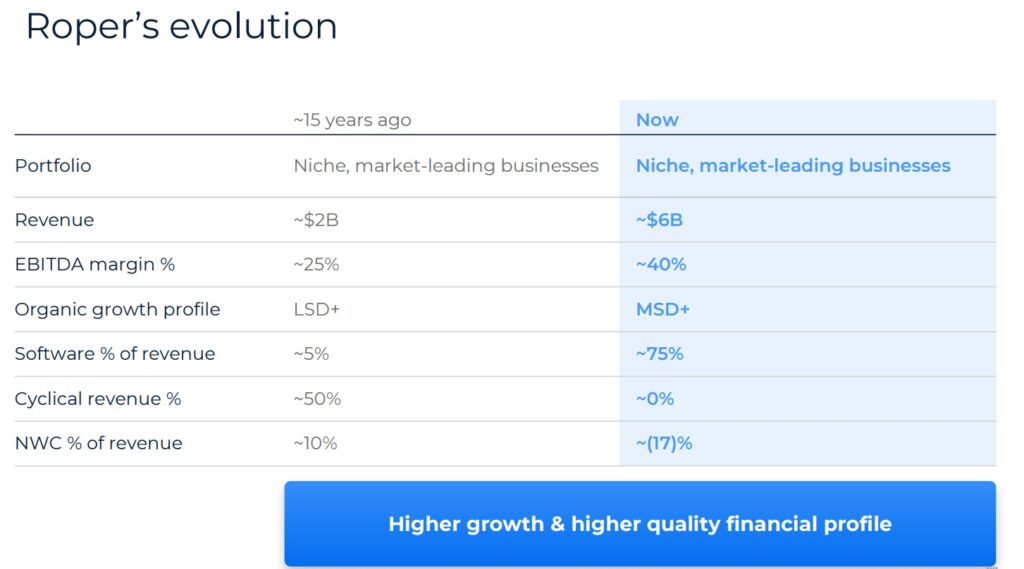Click the blue higher growth banner
This screenshot has height=569, width=1024.
640,524
